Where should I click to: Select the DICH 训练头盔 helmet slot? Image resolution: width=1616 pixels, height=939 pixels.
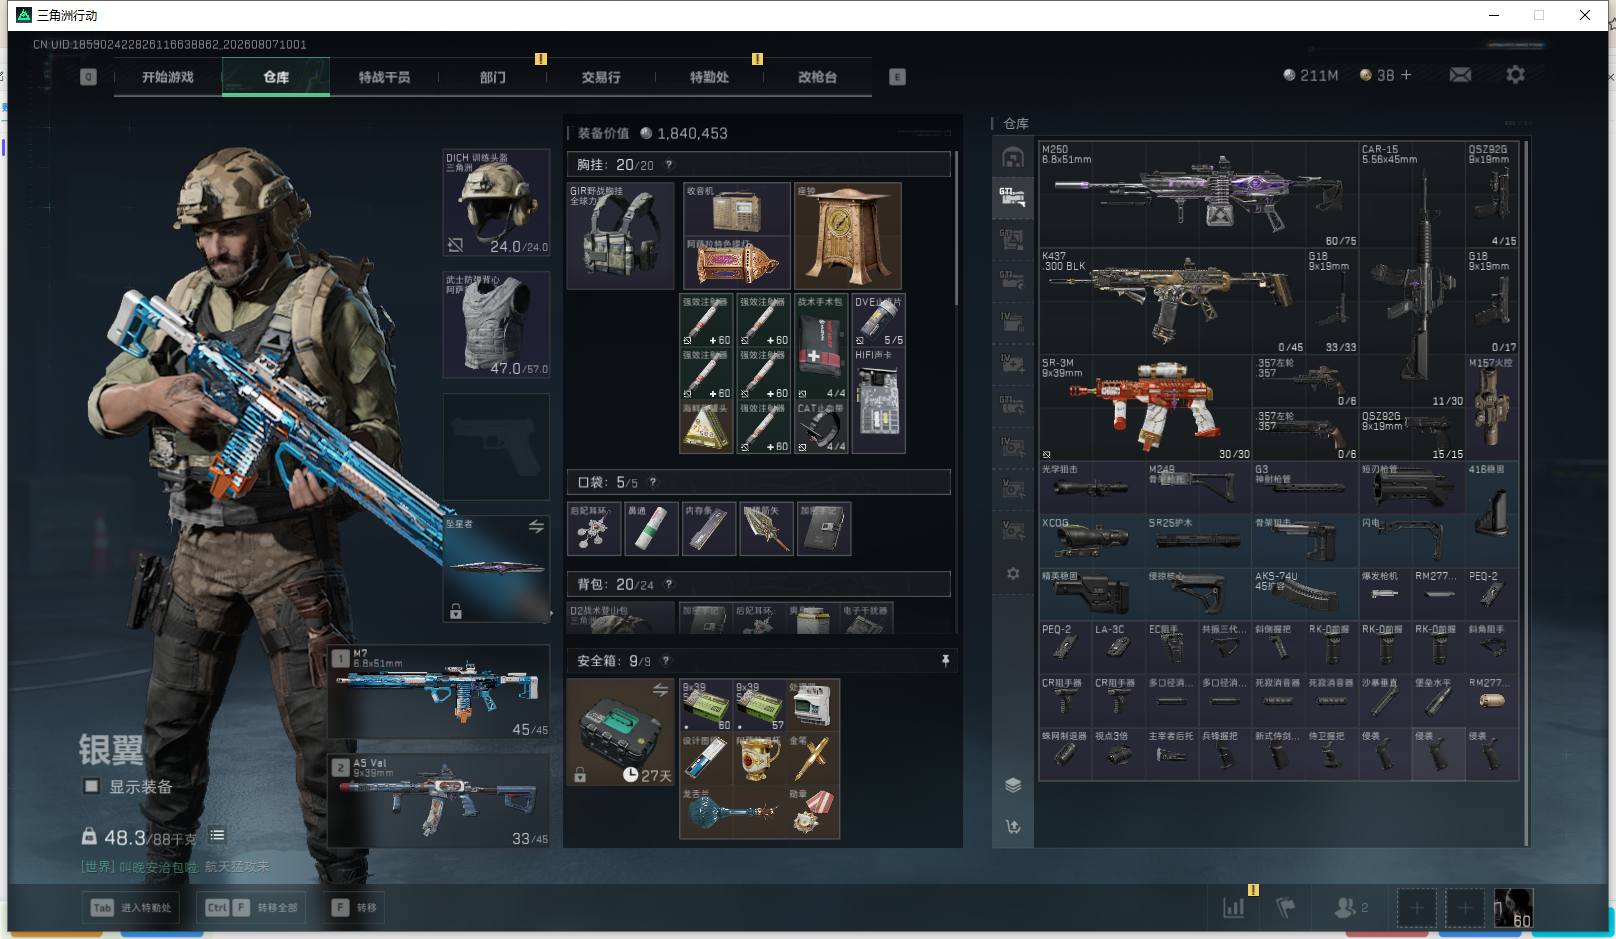(x=496, y=203)
